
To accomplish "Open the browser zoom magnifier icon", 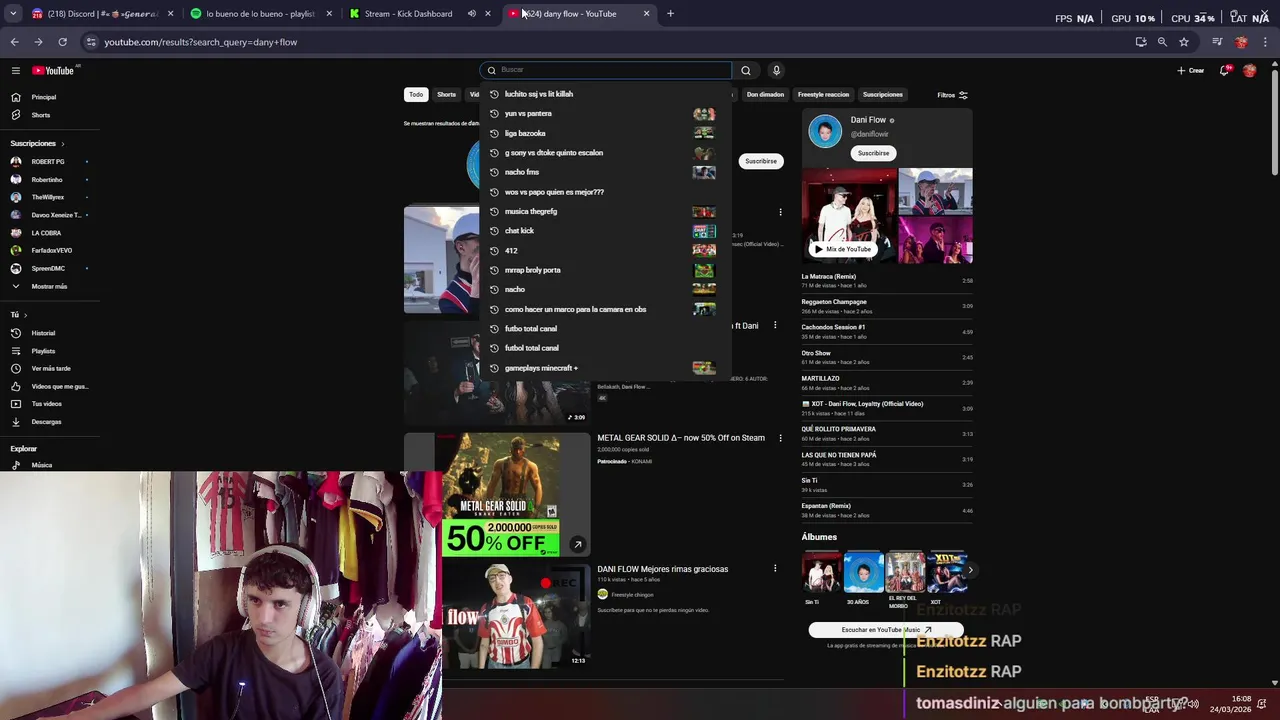I will tap(1162, 42).
